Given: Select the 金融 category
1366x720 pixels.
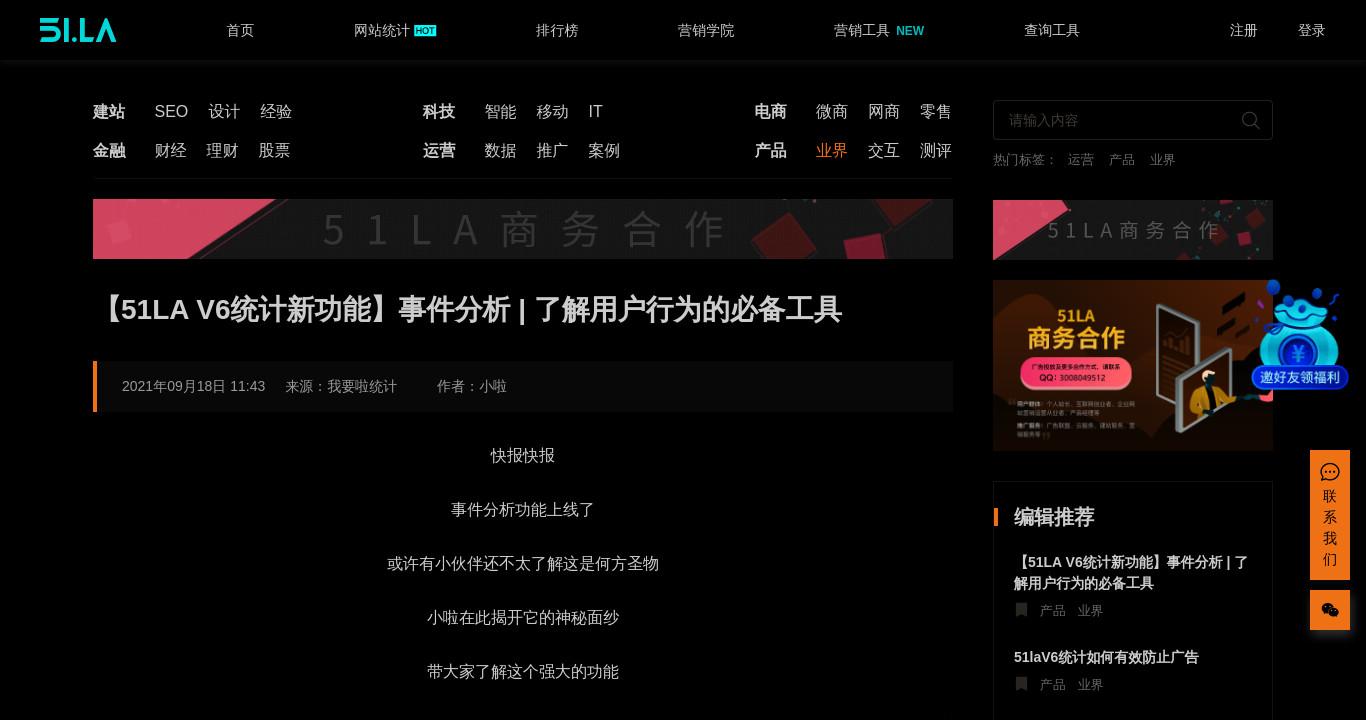Looking at the screenshot, I should coord(109,151).
